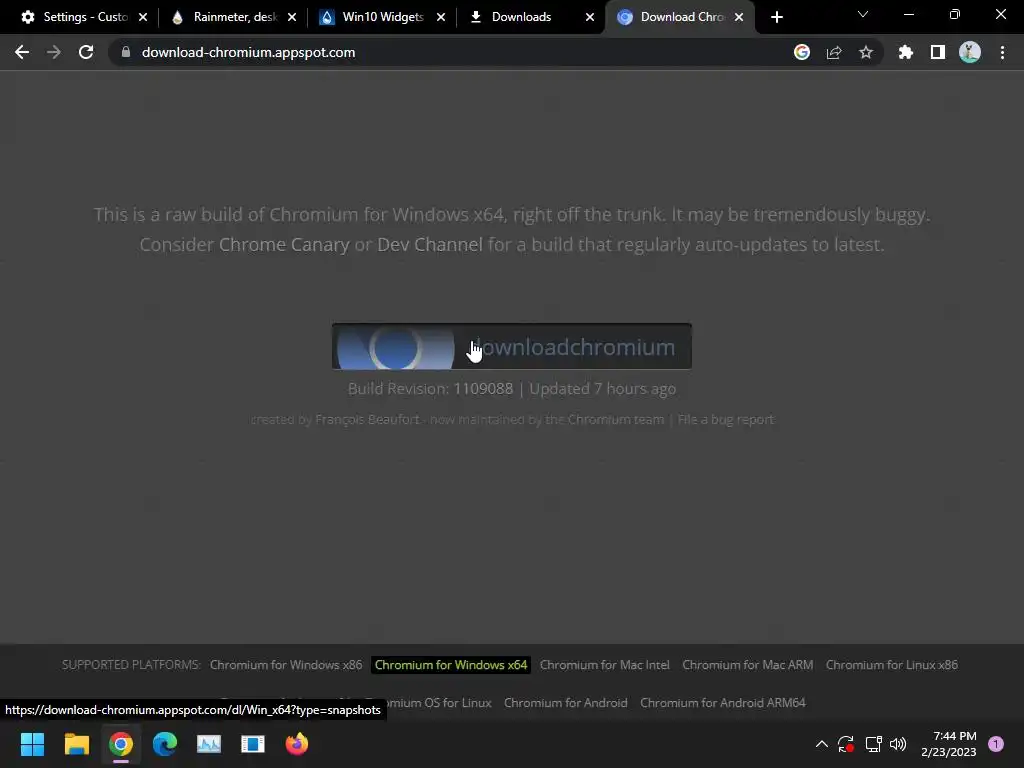Launch Firefox from the taskbar

coord(297,744)
